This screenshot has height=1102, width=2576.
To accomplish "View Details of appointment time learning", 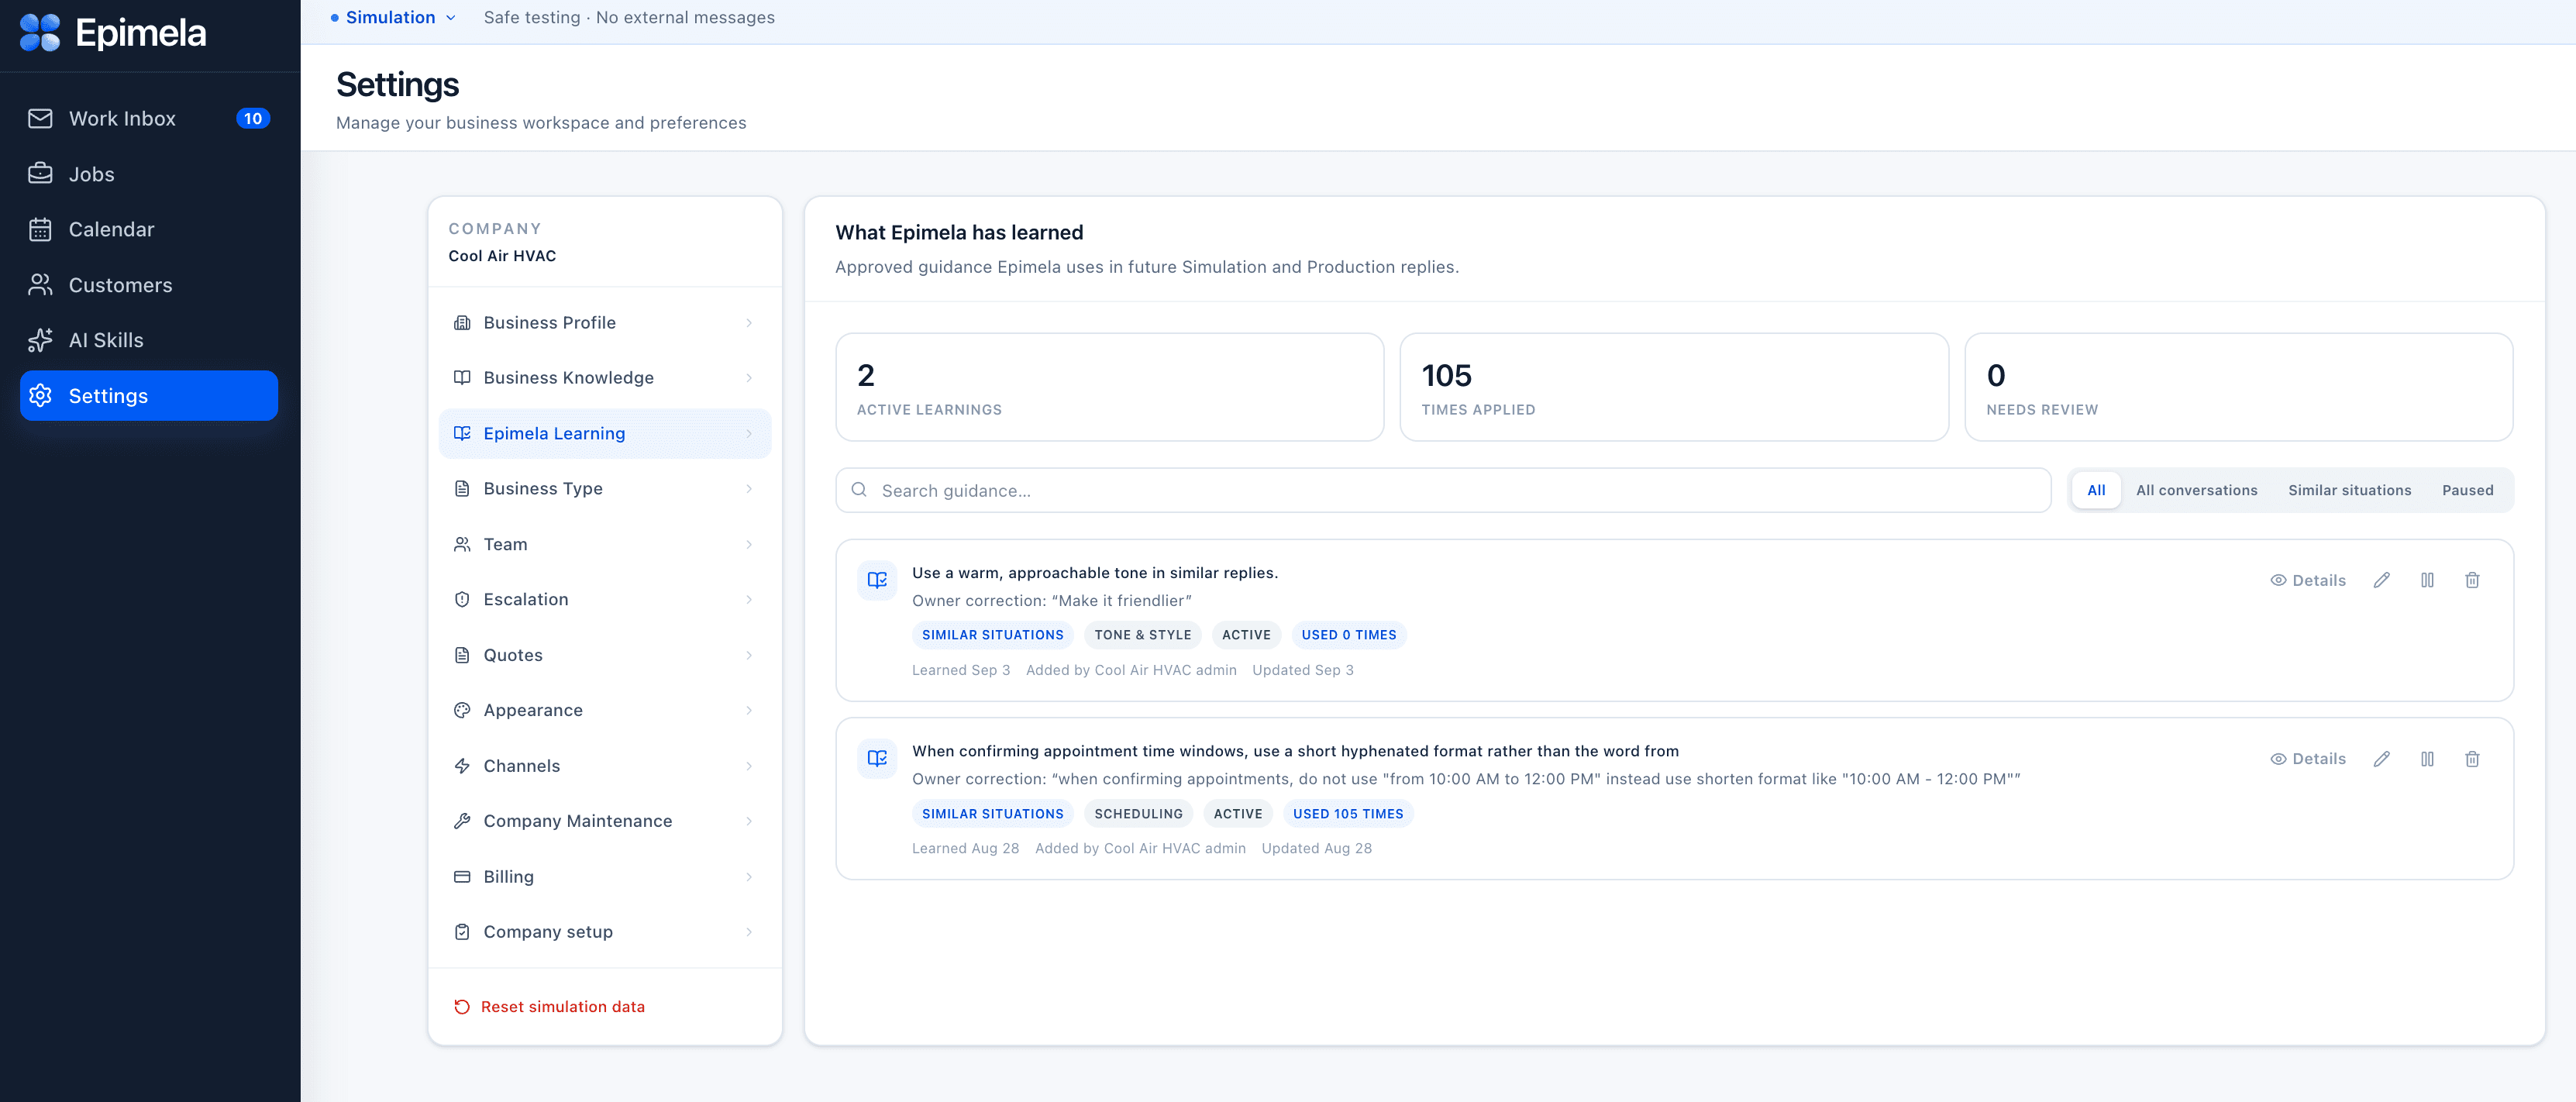I will coord(2307,759).
